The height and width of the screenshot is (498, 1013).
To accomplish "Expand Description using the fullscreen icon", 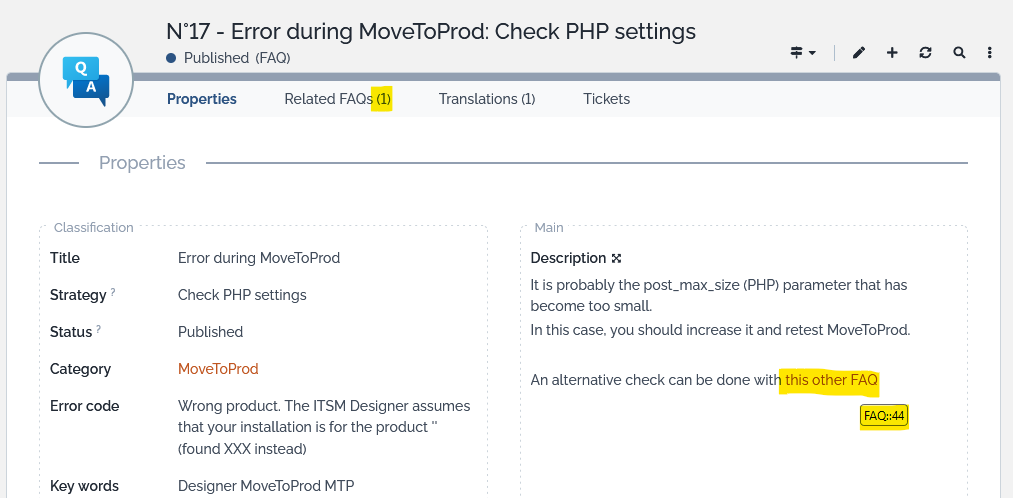I will (617, 258).
